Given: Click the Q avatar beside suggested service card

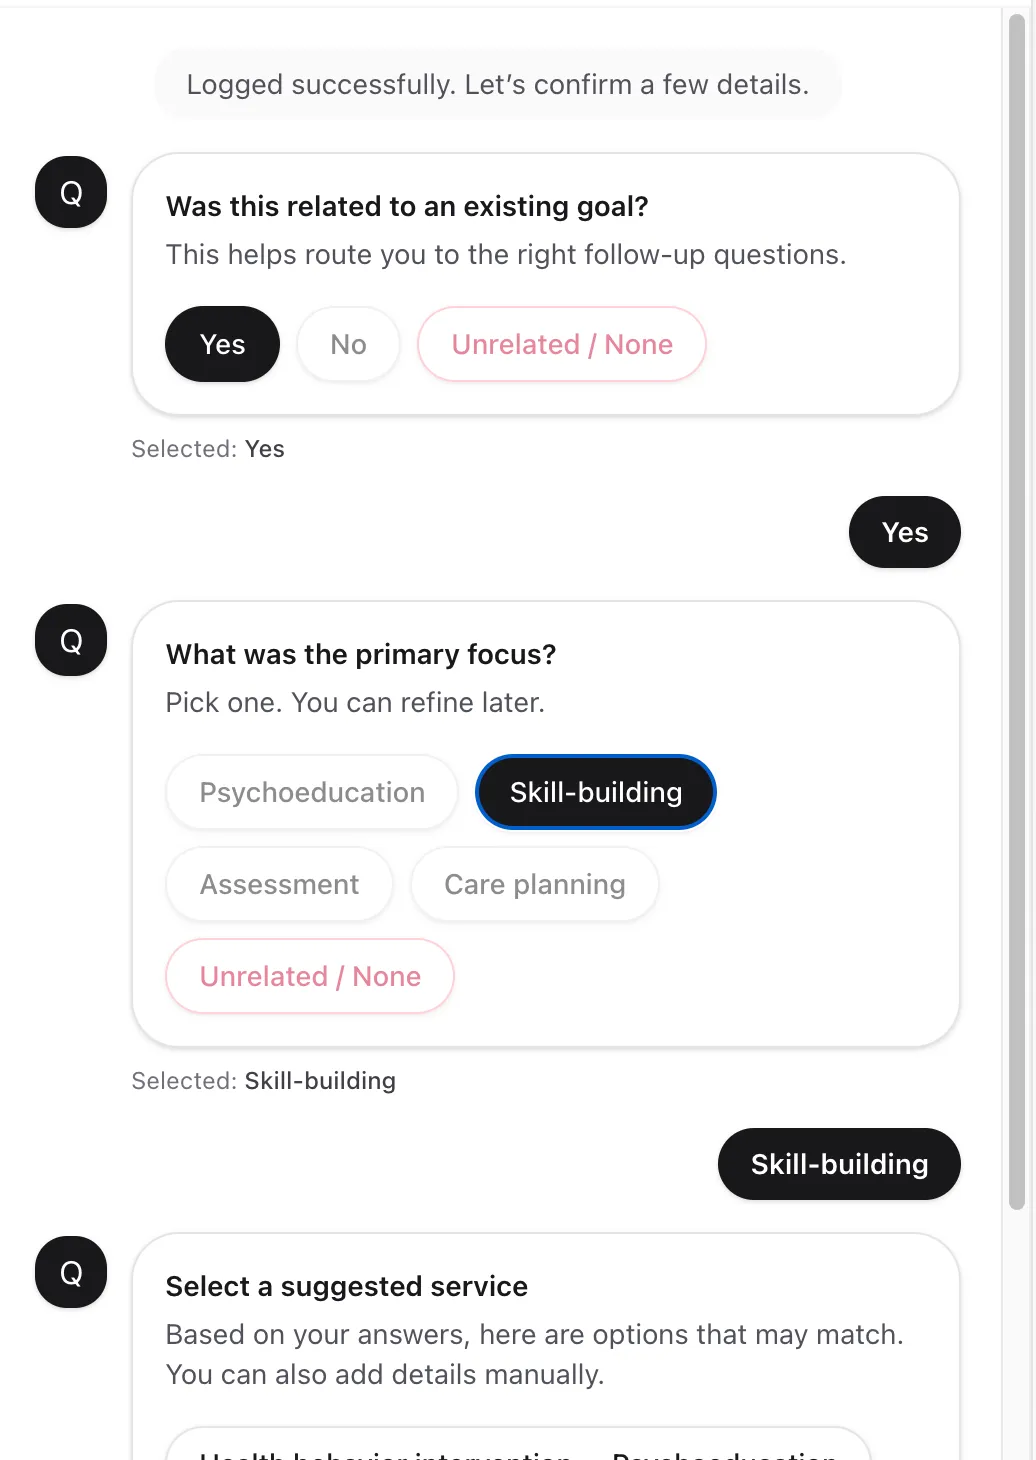Looking at the screenshot, I should point(71,1272).
